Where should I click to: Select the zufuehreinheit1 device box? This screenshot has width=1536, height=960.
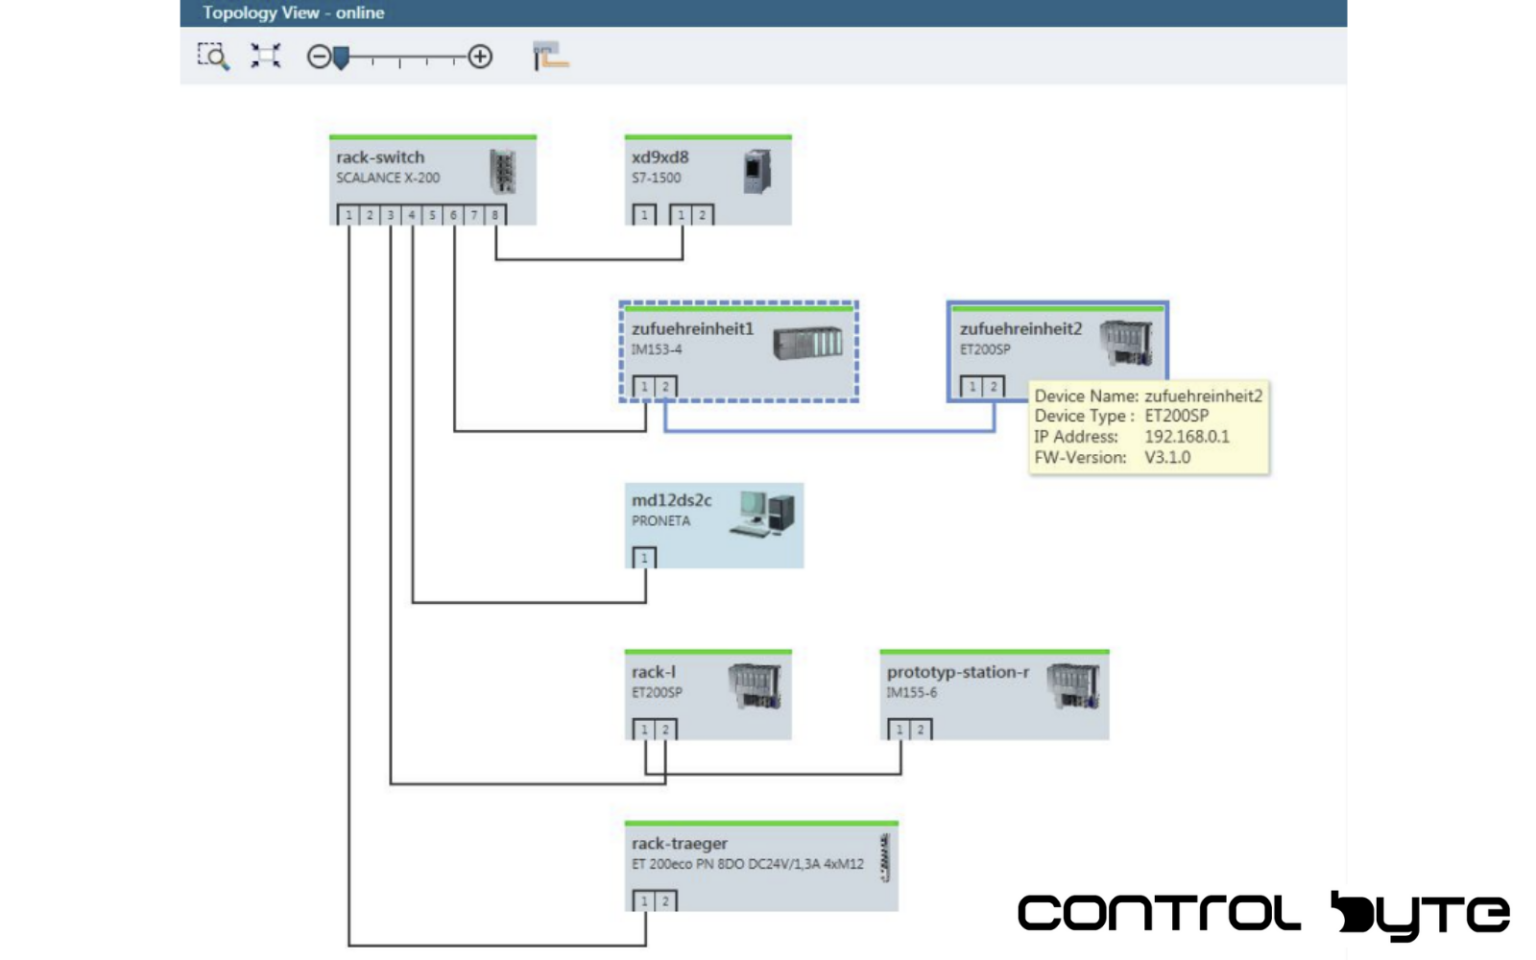700,352
